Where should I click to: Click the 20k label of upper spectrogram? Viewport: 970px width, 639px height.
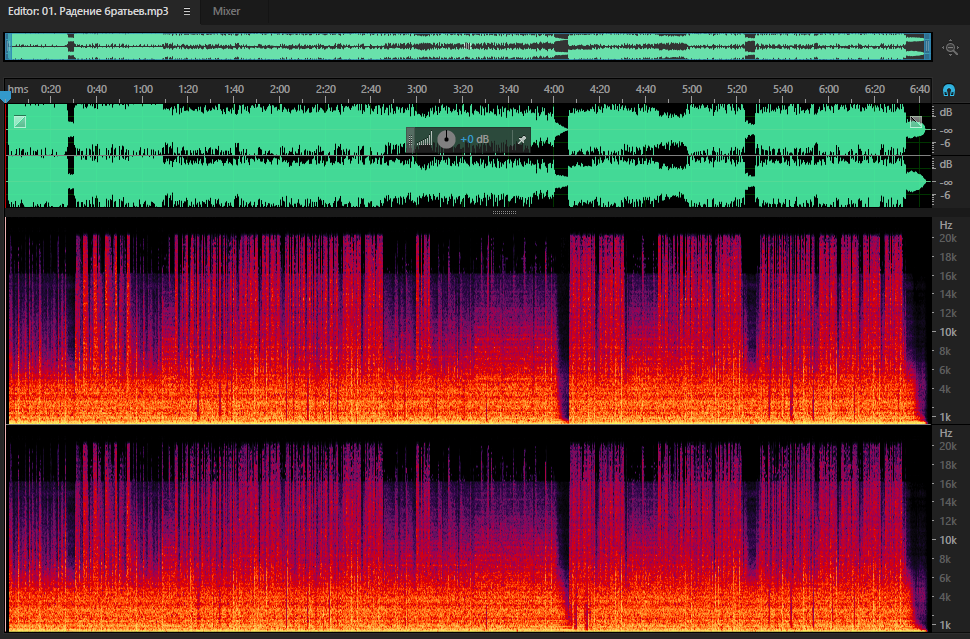(948, 238)
